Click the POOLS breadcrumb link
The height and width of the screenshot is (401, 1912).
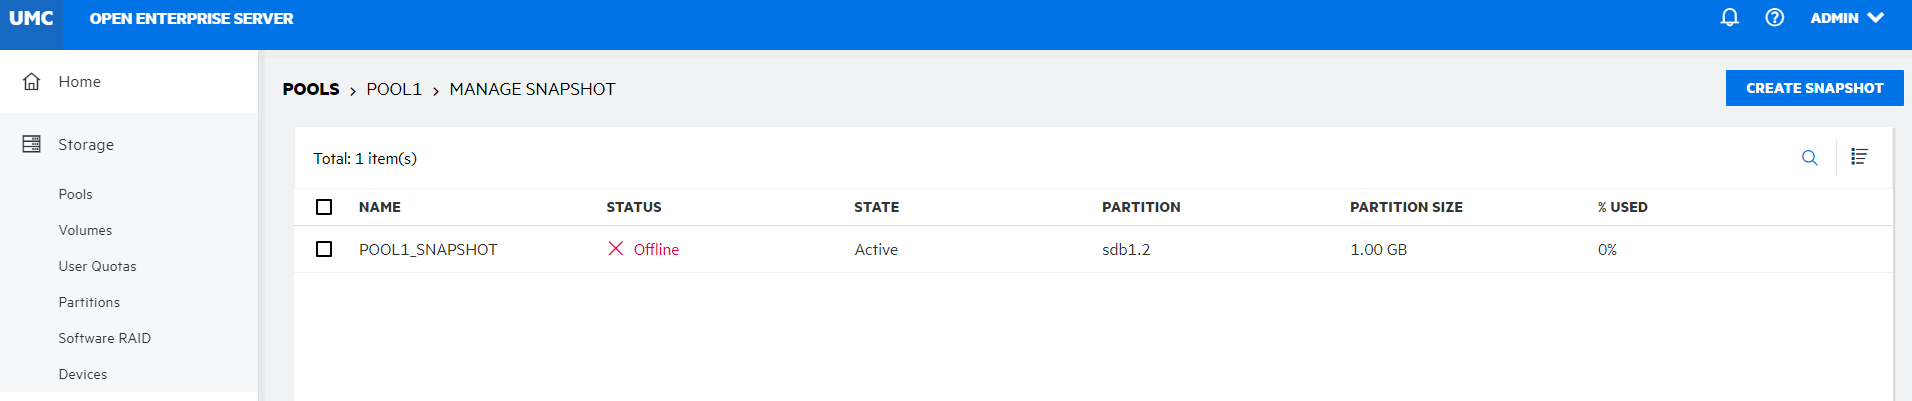tap(311, 90)
